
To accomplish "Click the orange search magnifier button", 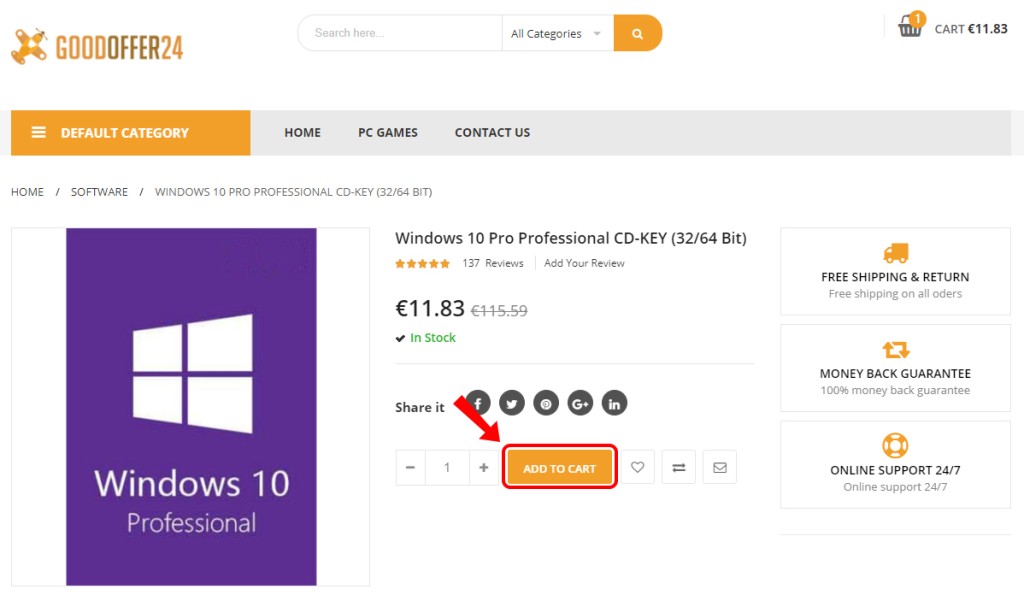I will tap(637, 33).
